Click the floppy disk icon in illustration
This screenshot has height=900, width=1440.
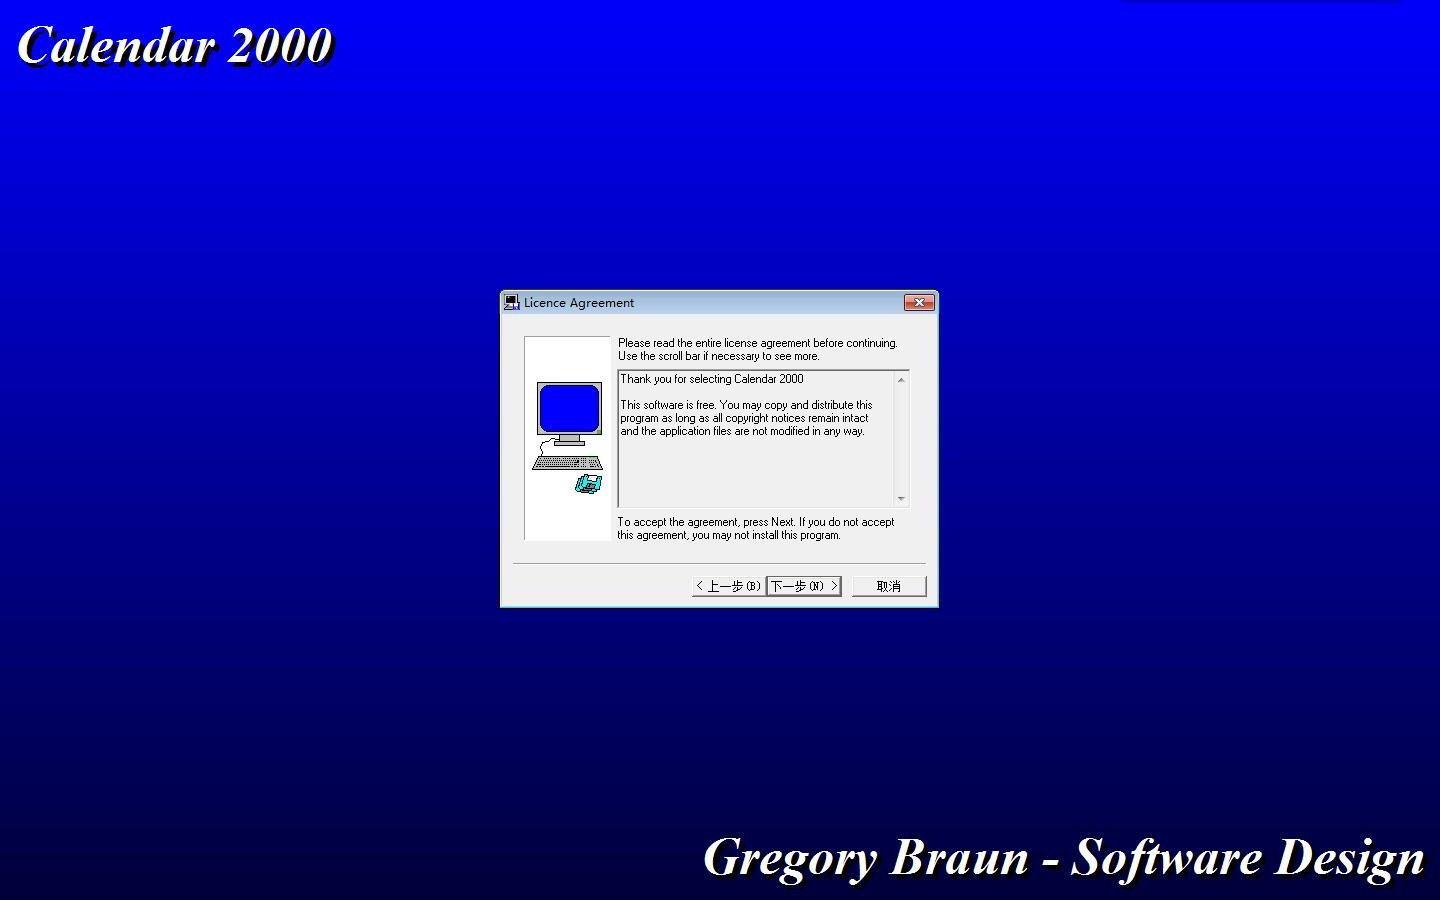click(589, 484)
